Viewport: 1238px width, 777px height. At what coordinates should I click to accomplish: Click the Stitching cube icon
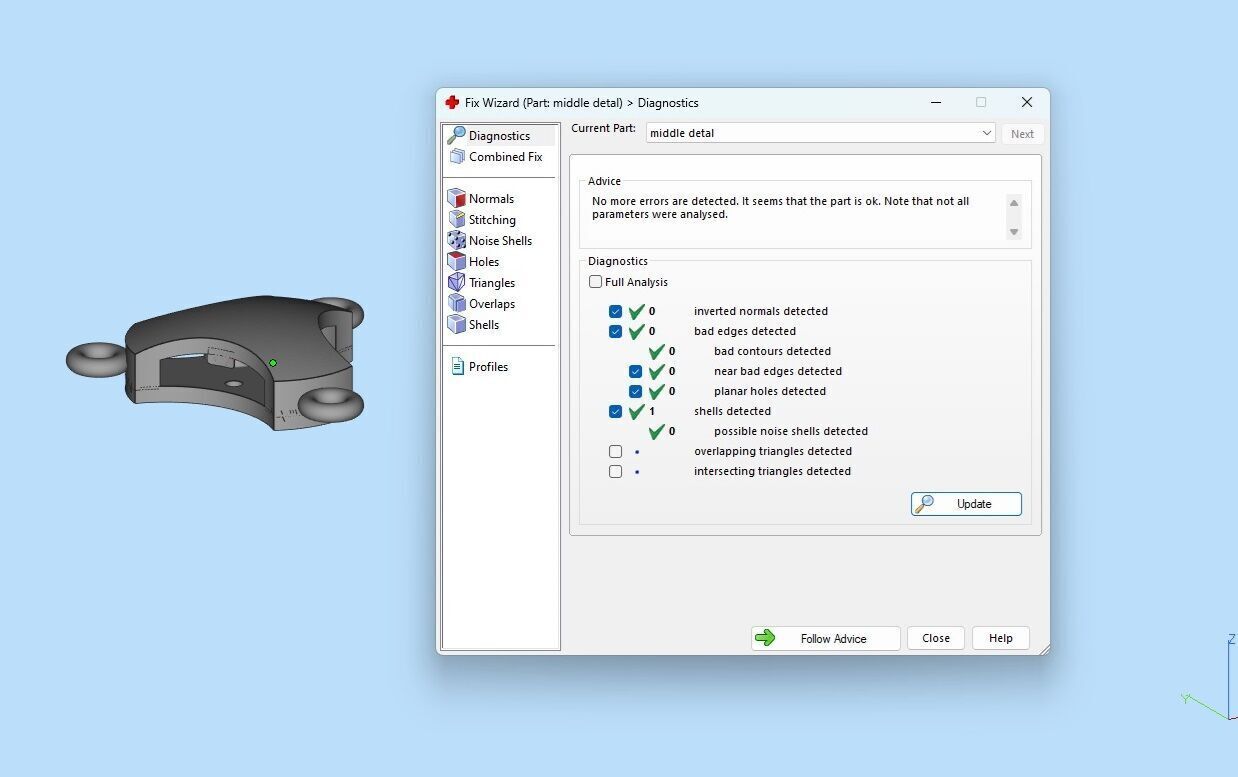pos(456,219)
